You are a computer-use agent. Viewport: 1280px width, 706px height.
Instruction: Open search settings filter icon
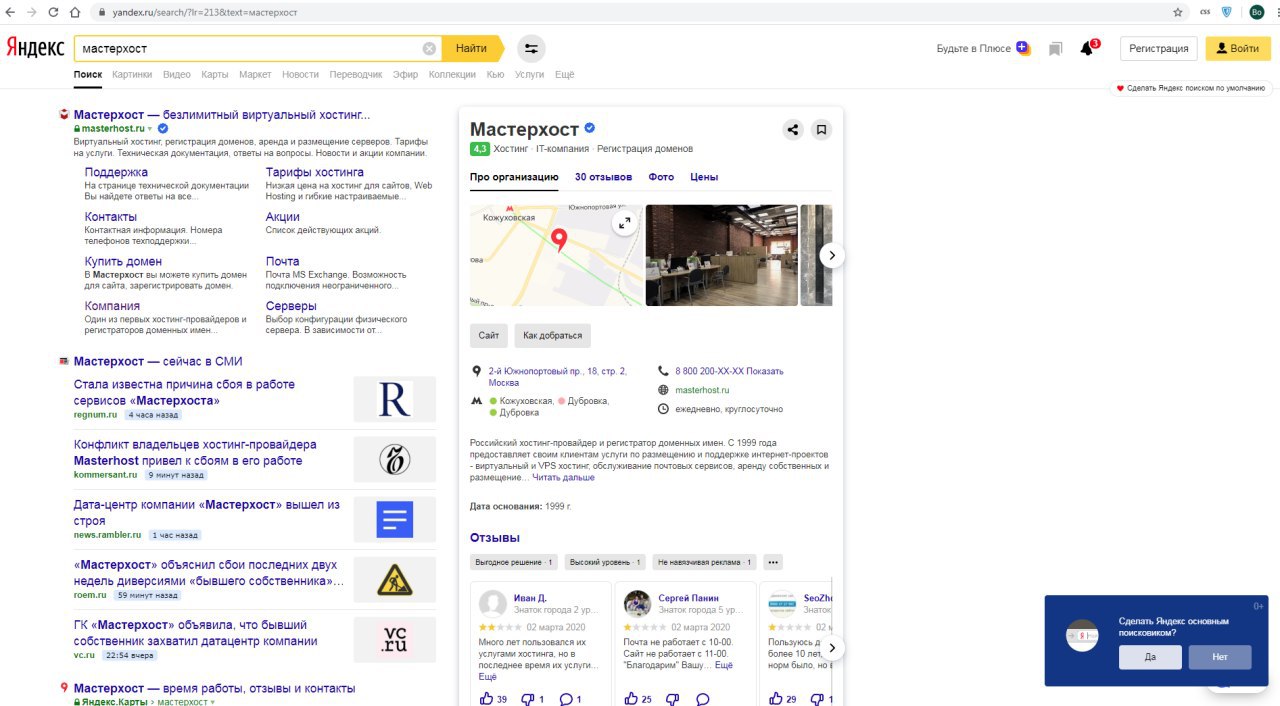tap(531, 48)
